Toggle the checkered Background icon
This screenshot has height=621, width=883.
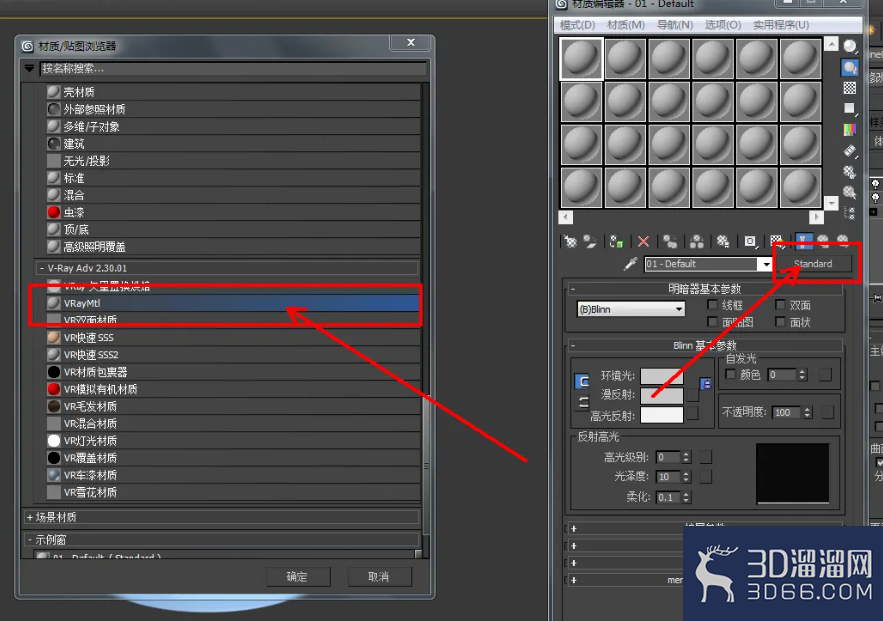[850, 88]
